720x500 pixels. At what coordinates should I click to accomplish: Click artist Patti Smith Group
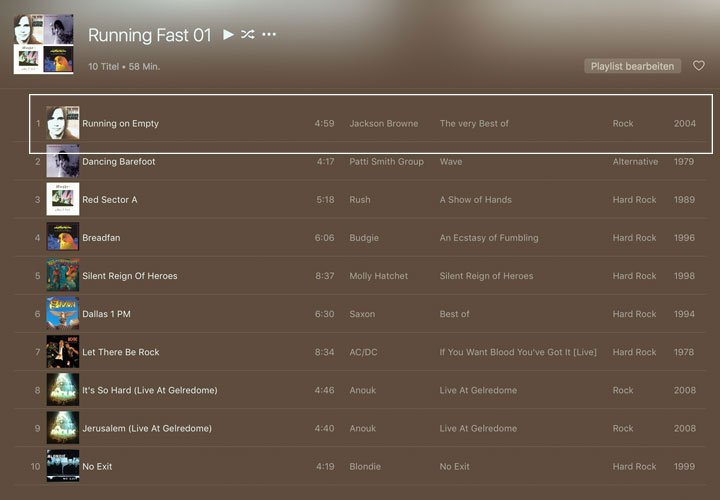click(386, 162)
